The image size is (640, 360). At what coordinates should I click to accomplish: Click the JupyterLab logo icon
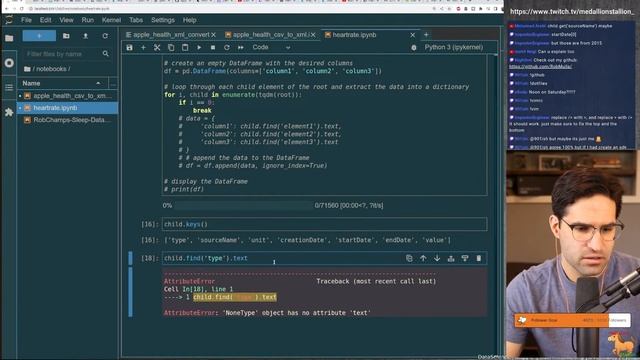tap(9, 20)
